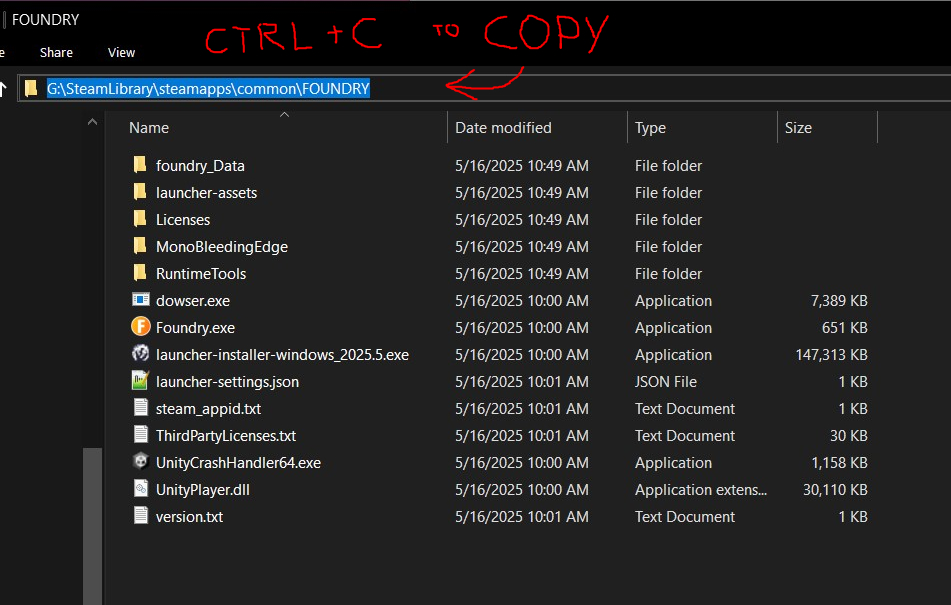Click the orange Foundry.exe icon
951x605 pixels.
coord(141,327)
